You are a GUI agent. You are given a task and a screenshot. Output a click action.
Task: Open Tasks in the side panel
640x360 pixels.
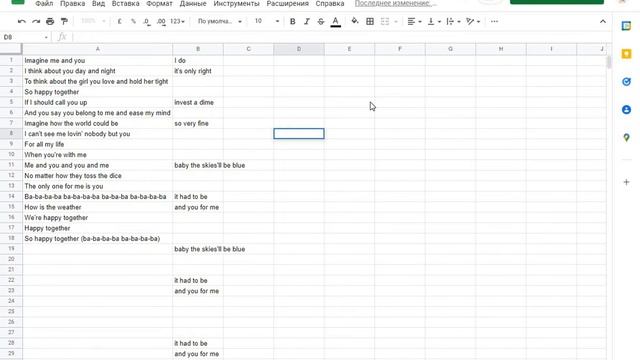626,82
